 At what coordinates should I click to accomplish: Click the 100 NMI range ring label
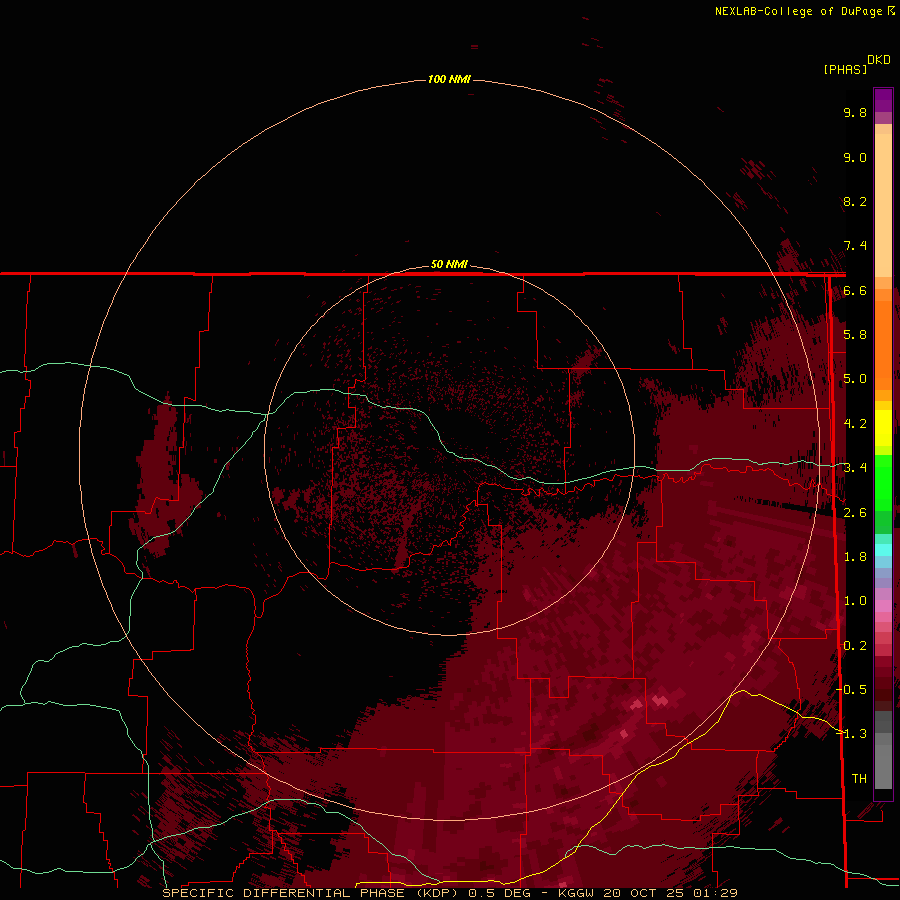(449, 79)
